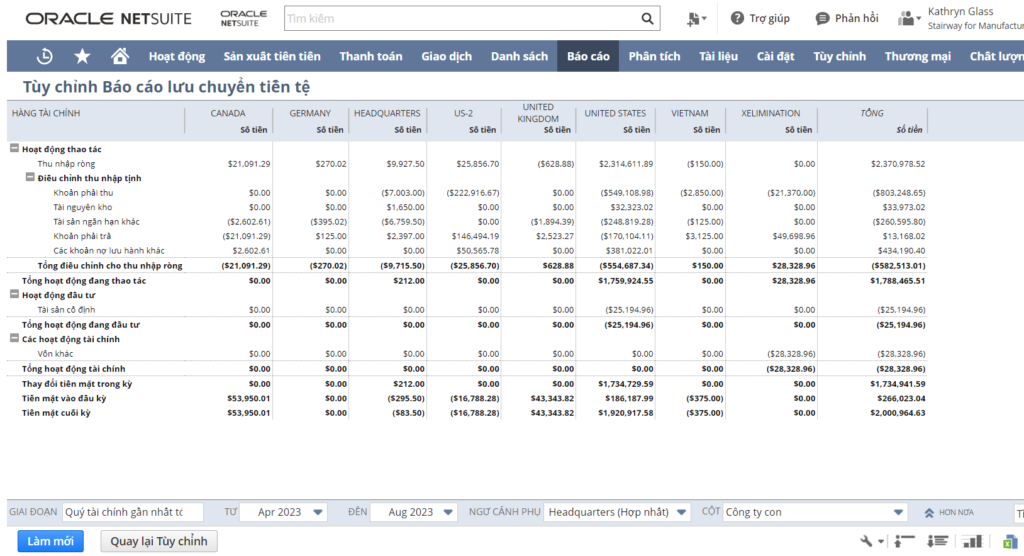Click the $1,788,465.51 operating total value

897,280
